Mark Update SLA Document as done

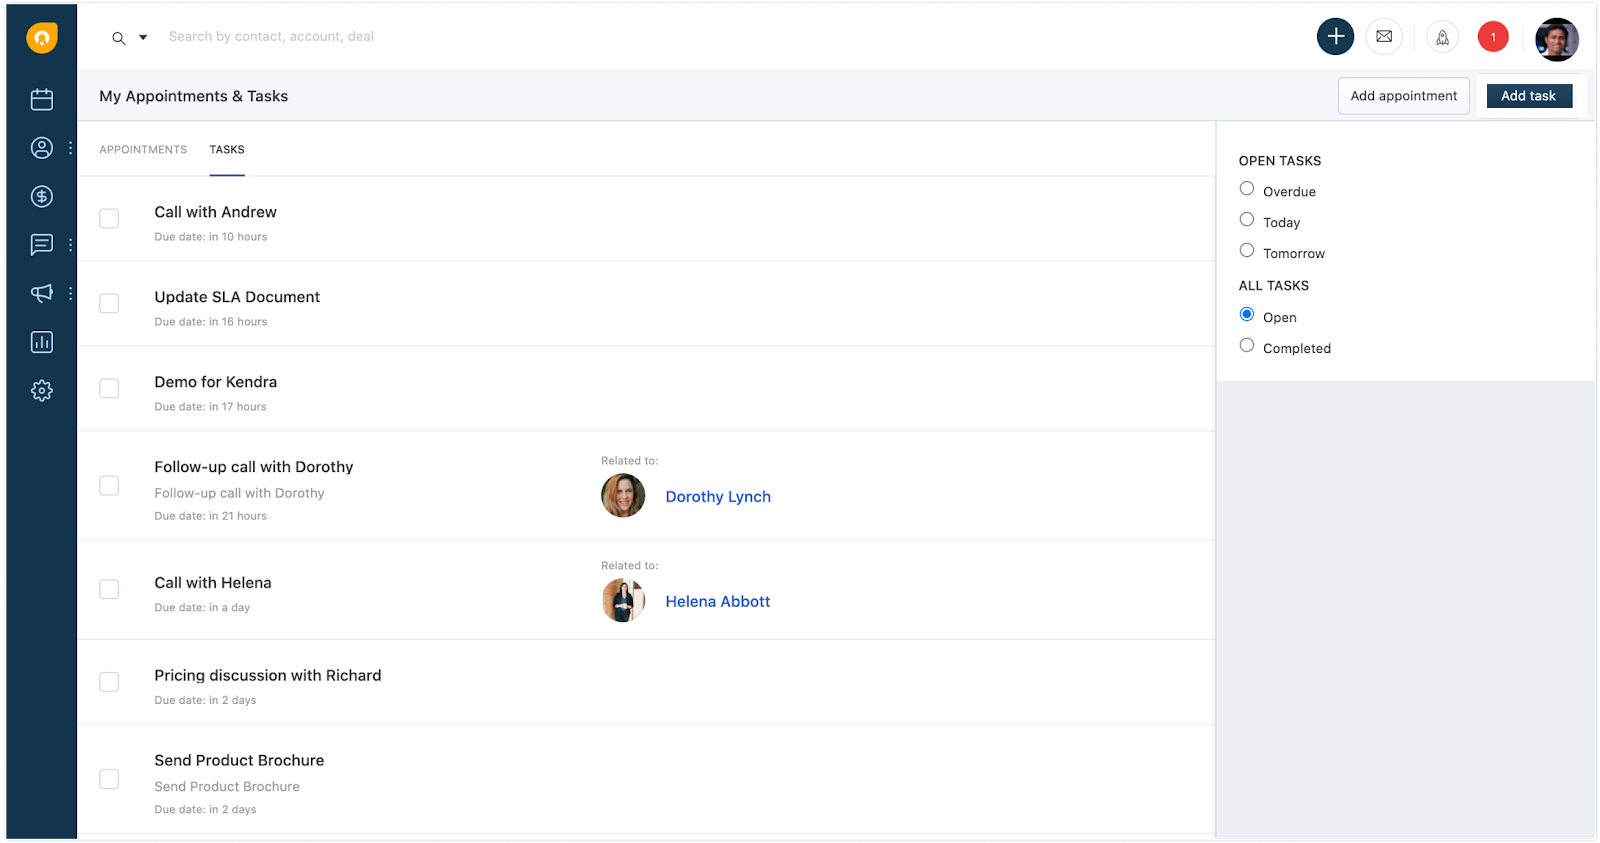pyautogui.click(x=109, y=303)
